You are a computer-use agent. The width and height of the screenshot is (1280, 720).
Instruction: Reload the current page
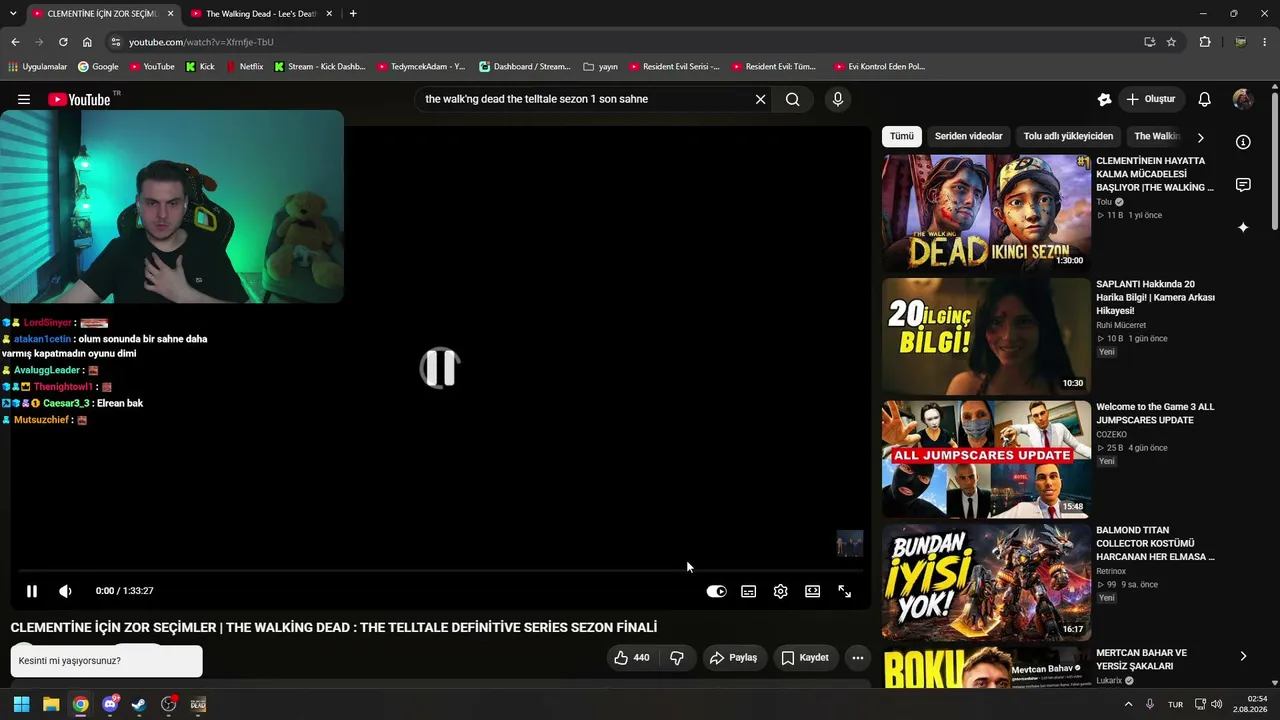[x=63, y=42]
